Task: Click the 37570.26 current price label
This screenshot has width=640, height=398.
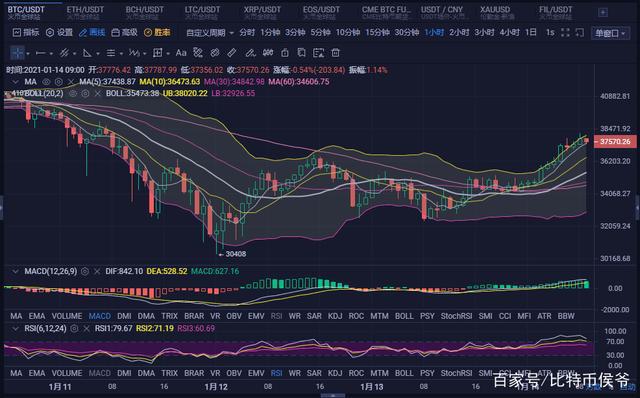Action: point(615,142)
